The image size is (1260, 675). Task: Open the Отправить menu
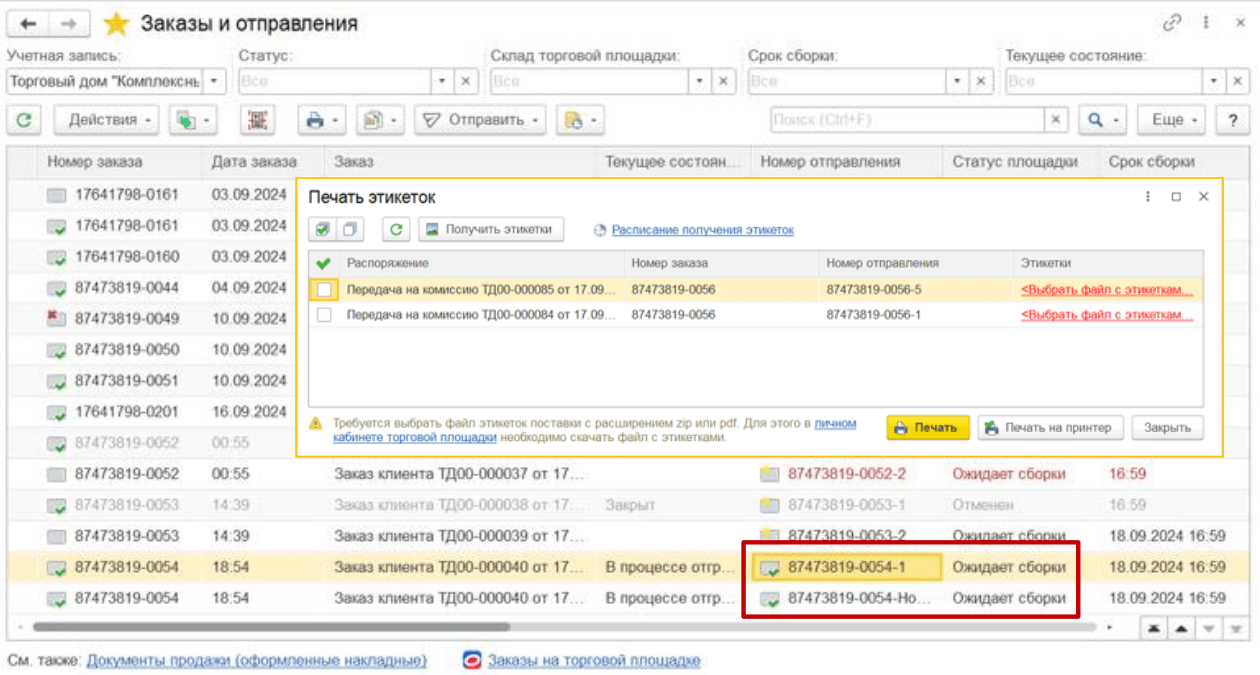(480, 120)
